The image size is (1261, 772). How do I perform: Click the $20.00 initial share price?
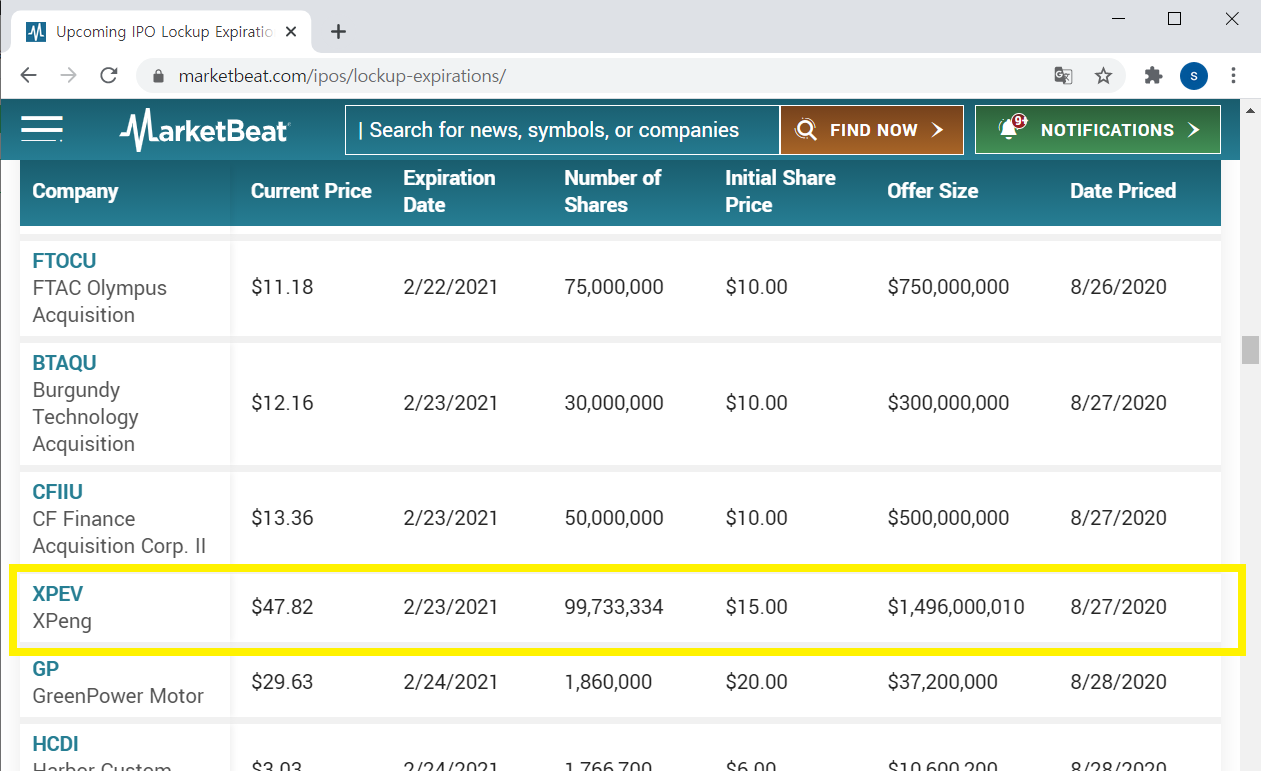756,683
